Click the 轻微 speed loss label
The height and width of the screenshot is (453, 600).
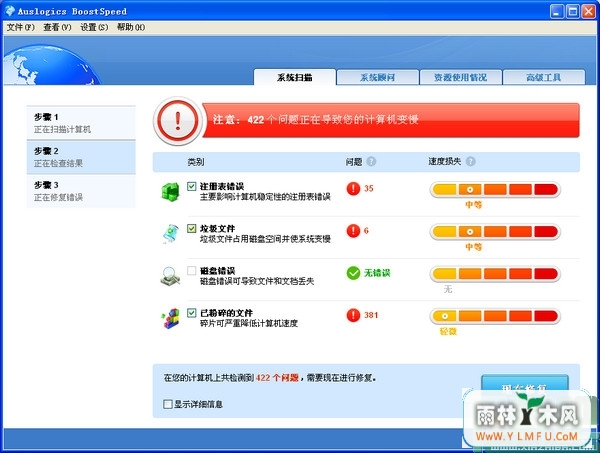(x=448, y=331)
